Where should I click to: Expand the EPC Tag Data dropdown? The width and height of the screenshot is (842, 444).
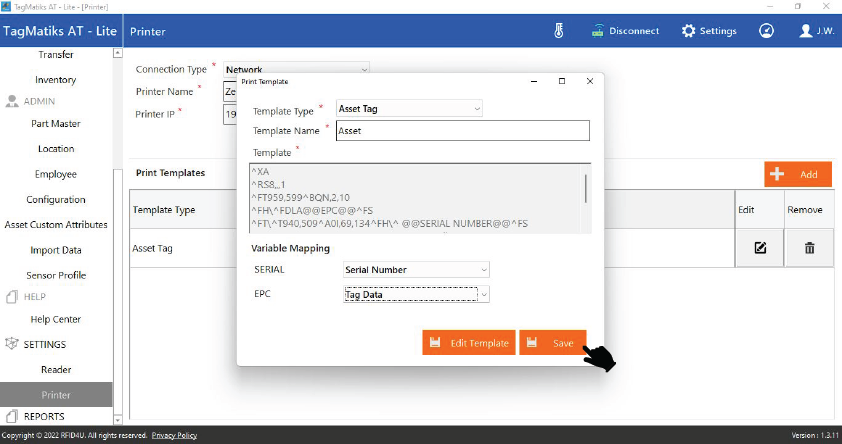coord(416,295)
